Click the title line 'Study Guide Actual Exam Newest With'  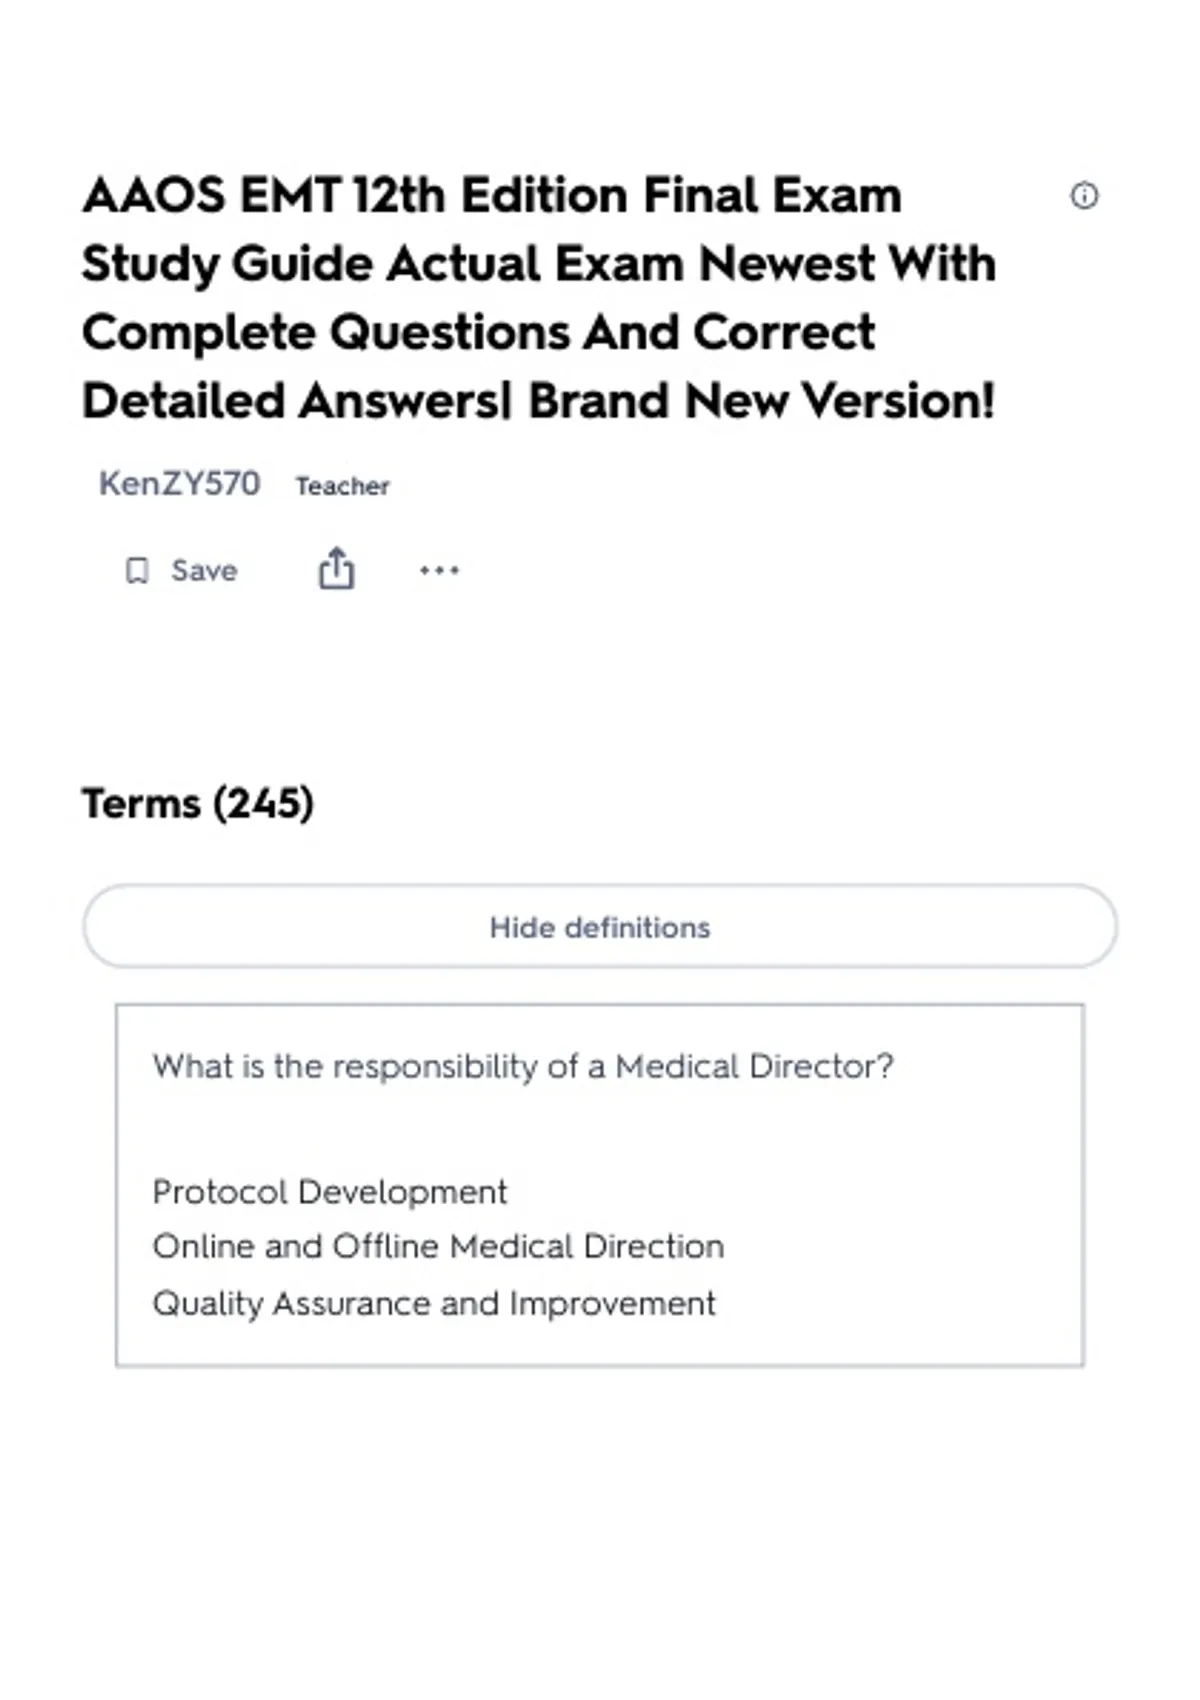click(539, 265)
